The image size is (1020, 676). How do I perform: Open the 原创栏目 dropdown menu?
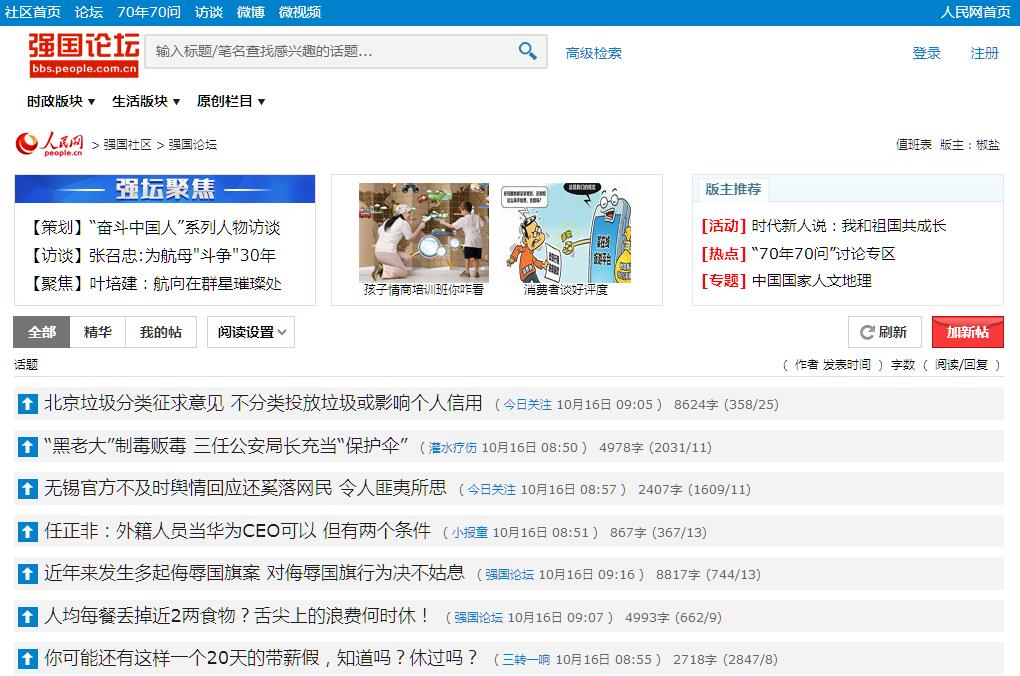[x=231, y=101]
